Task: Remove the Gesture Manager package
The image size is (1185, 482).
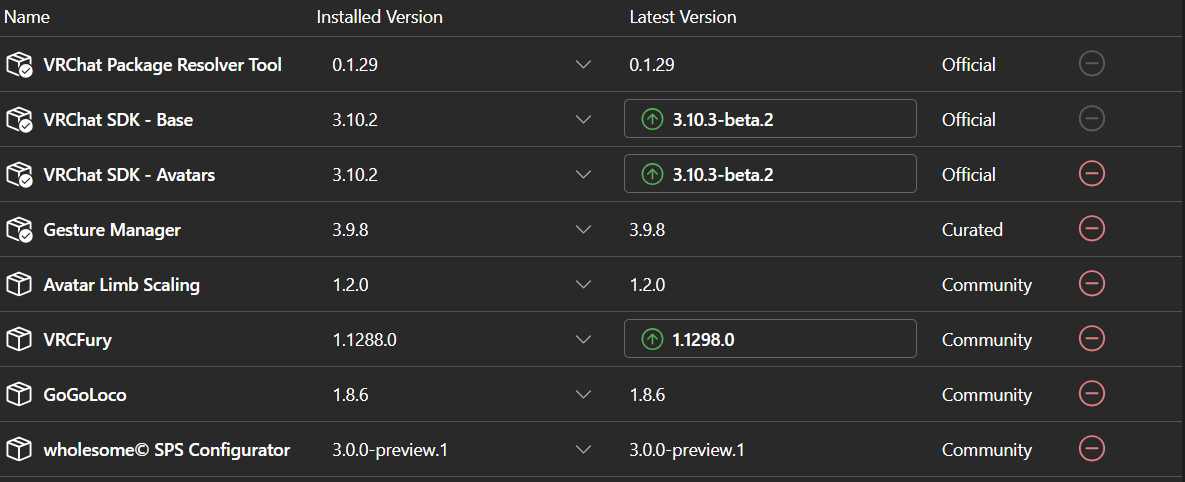Action: pyautogui.click(x=1092, y=229)
